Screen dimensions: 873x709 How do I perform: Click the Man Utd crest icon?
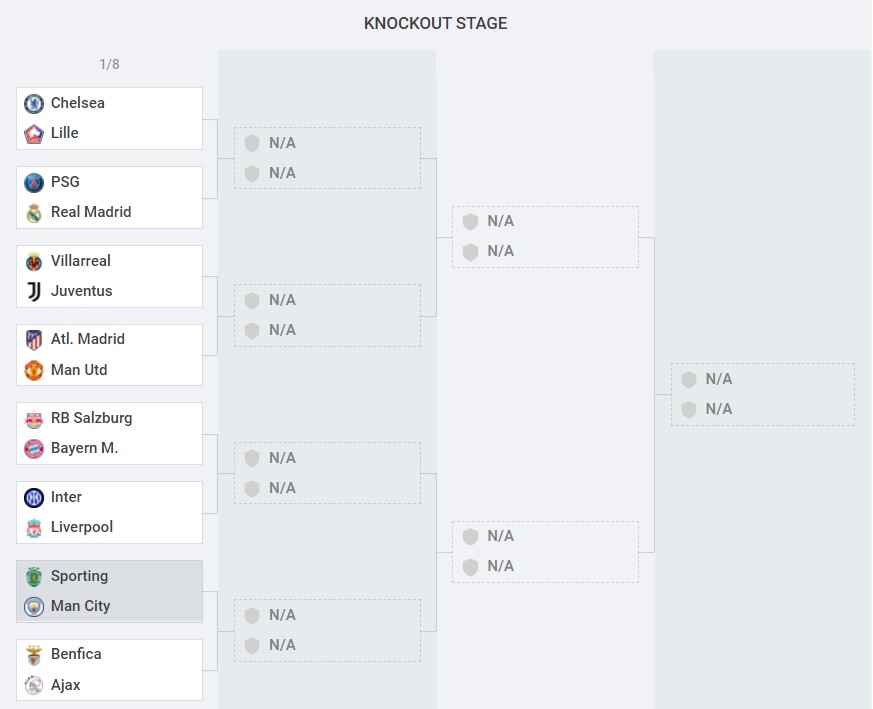click(x=34, y=370)
